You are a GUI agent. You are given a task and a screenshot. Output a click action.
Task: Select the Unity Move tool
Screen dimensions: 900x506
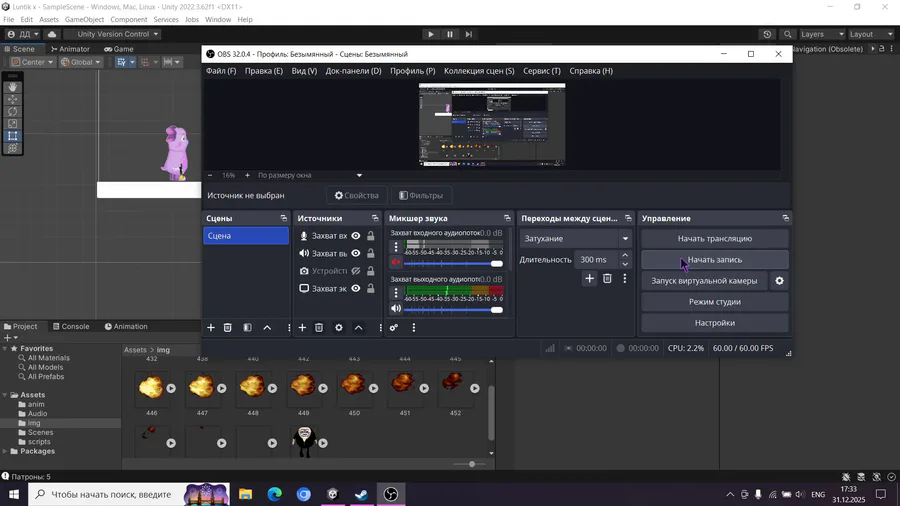pos(12,99)
